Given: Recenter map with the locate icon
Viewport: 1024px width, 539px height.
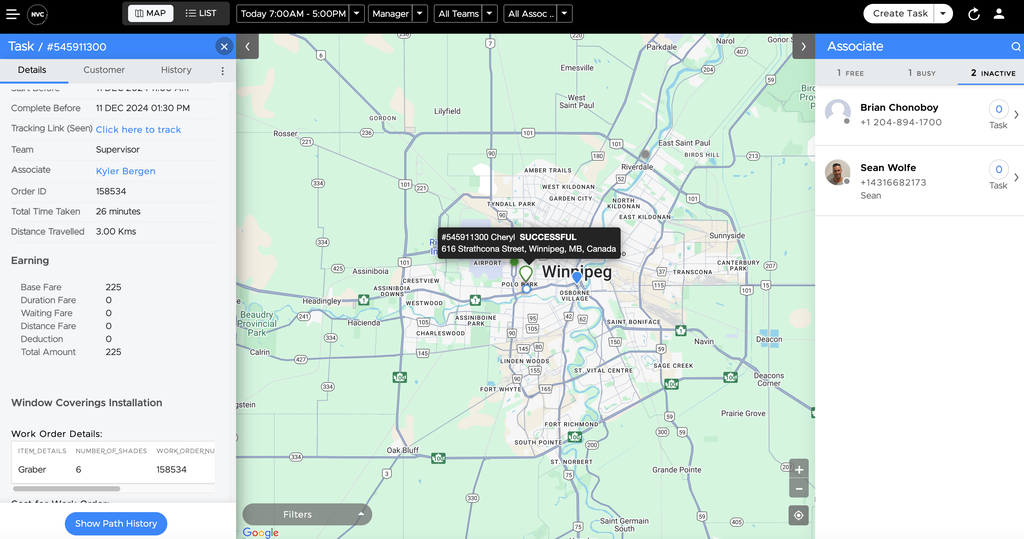Looking at the screenshot, I should tap(798, 515).
